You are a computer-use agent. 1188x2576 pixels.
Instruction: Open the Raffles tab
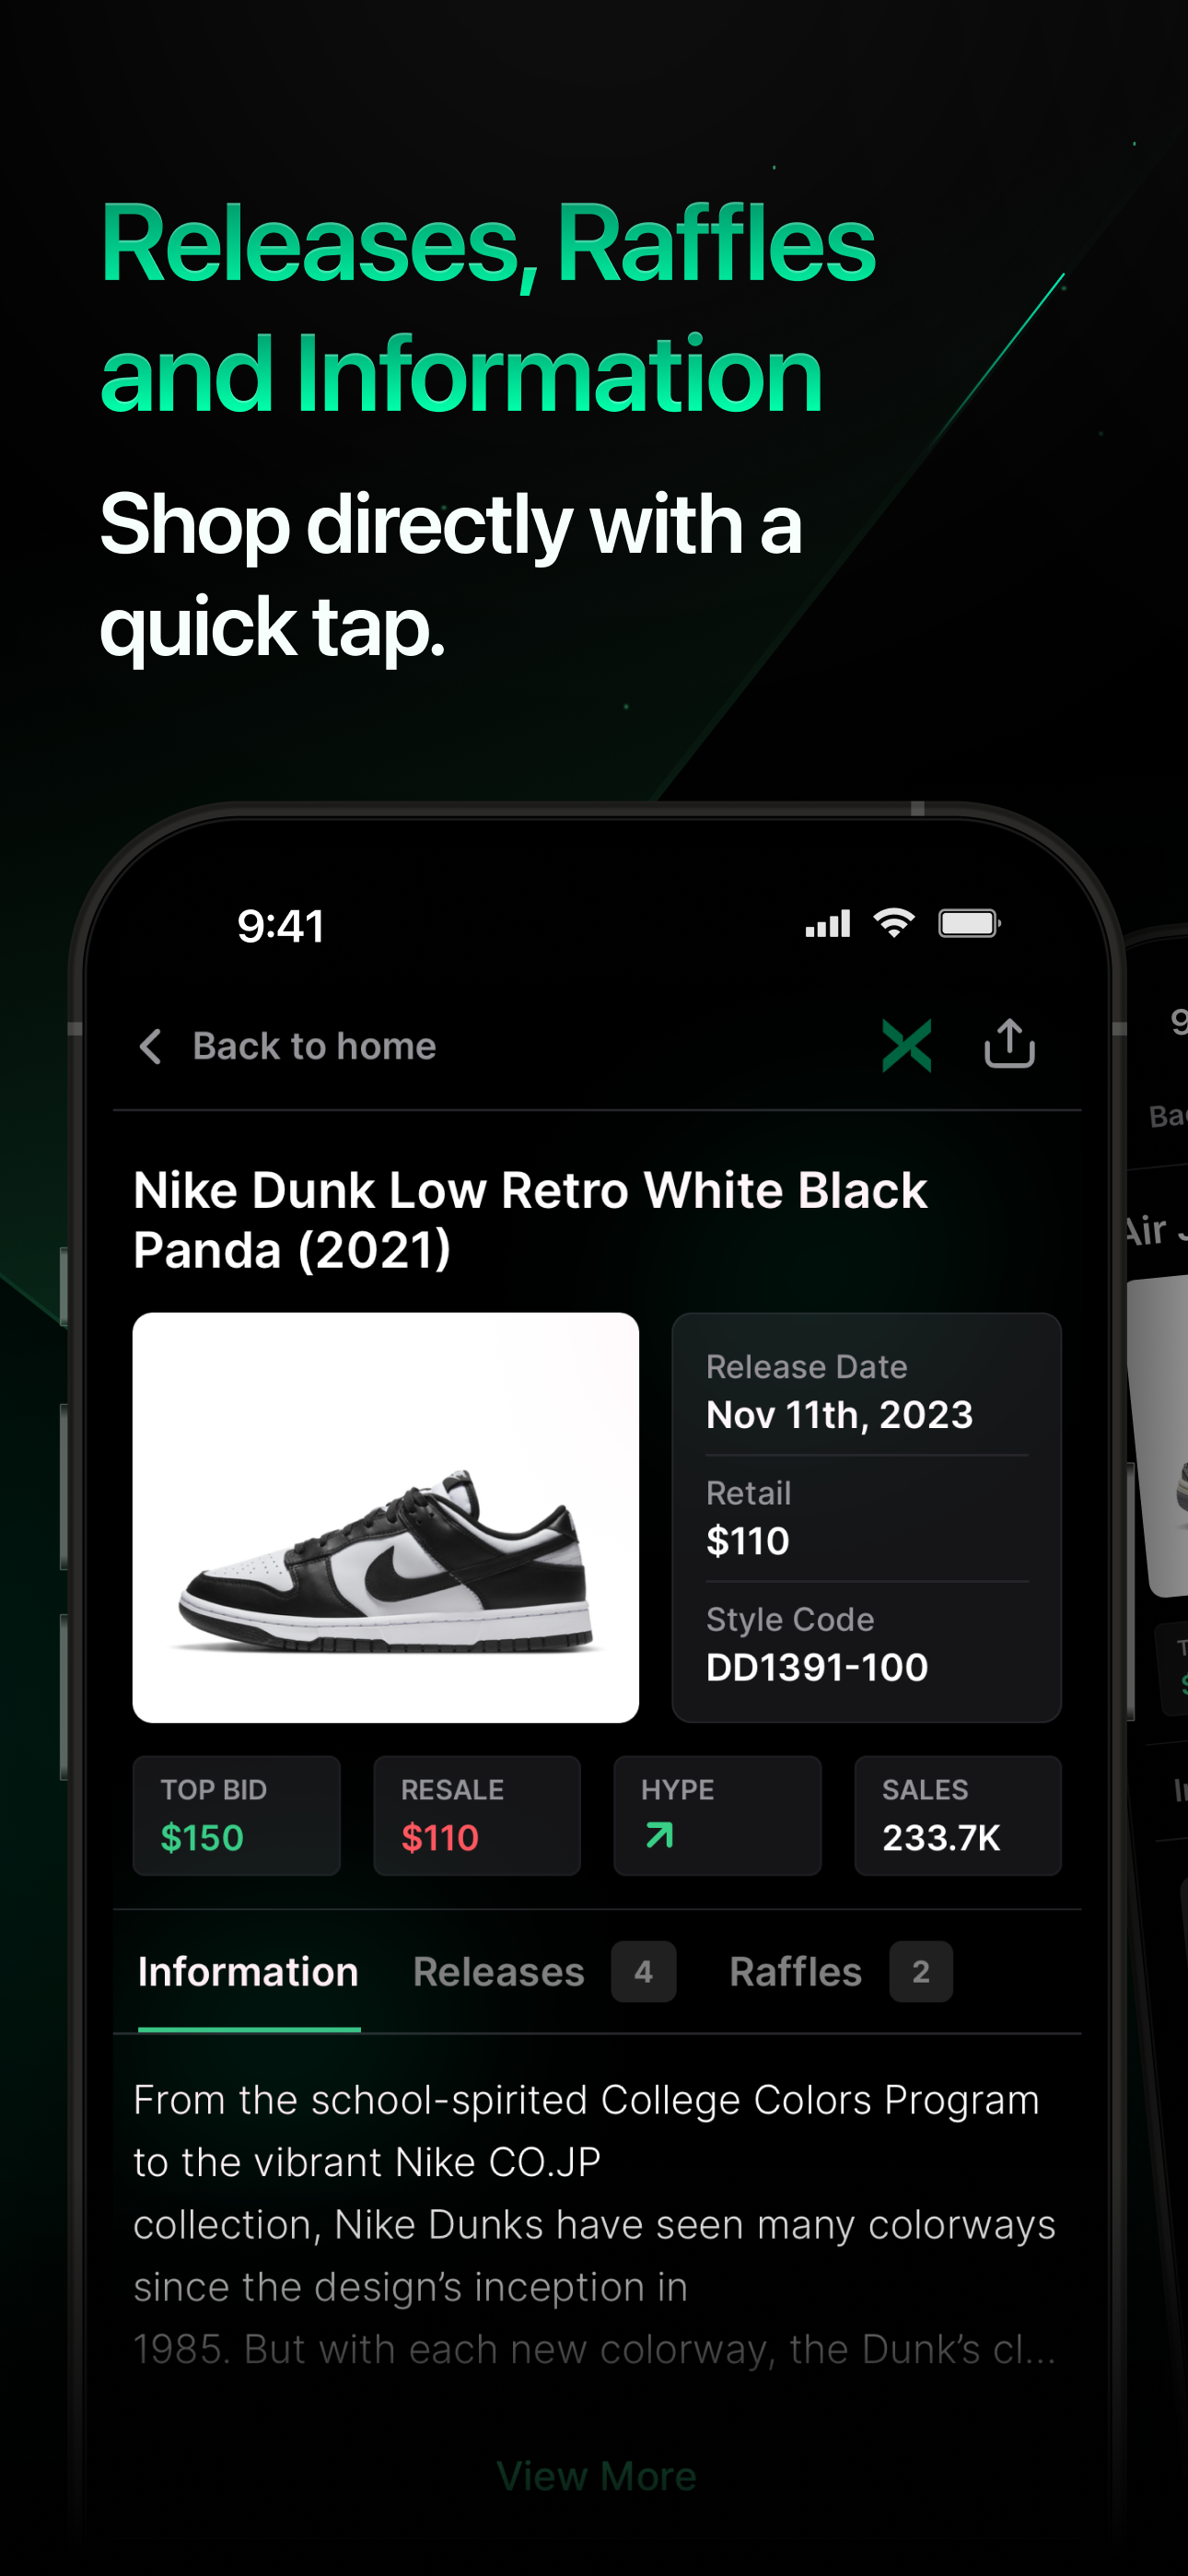coord(795,1972)
